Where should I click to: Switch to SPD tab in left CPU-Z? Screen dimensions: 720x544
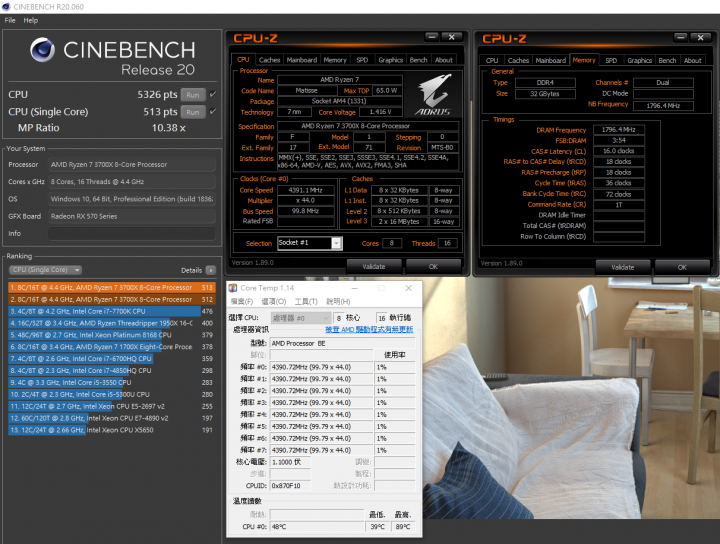click(x=362, y=60)
